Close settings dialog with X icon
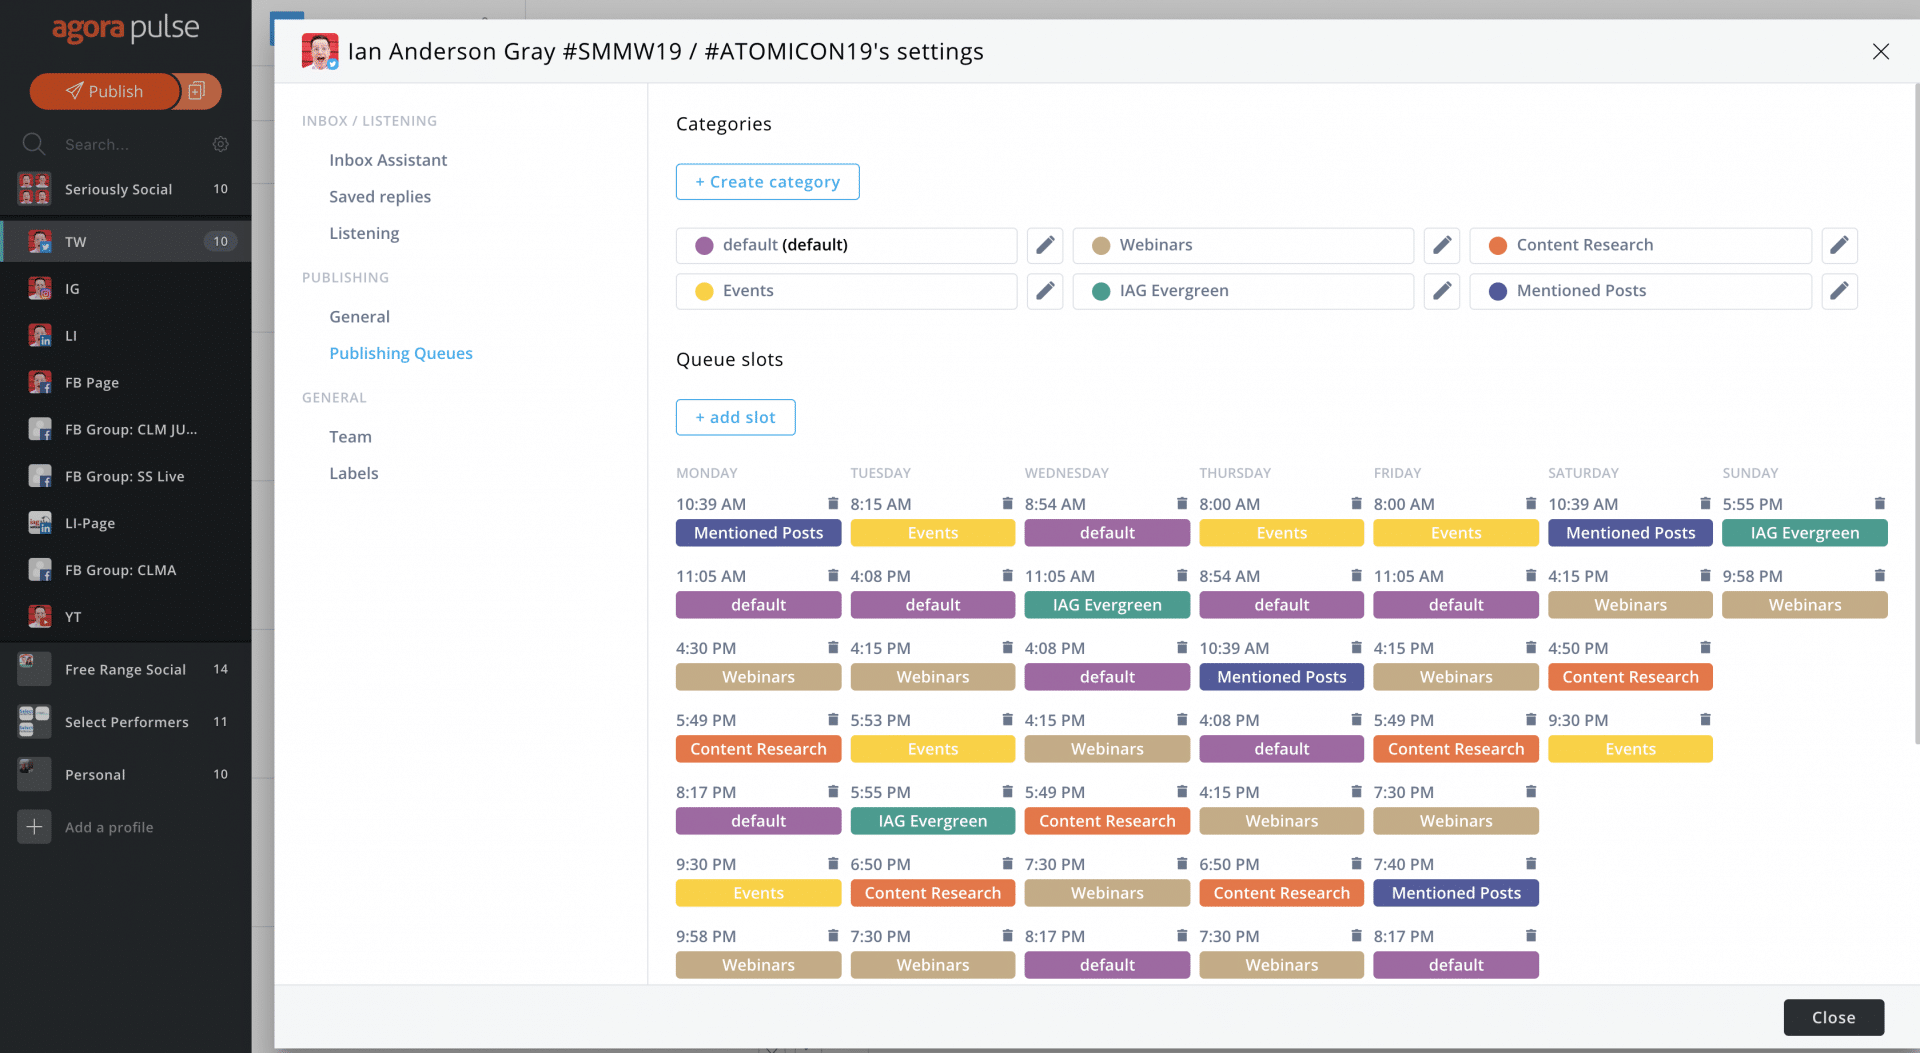 pos(1880,51)
